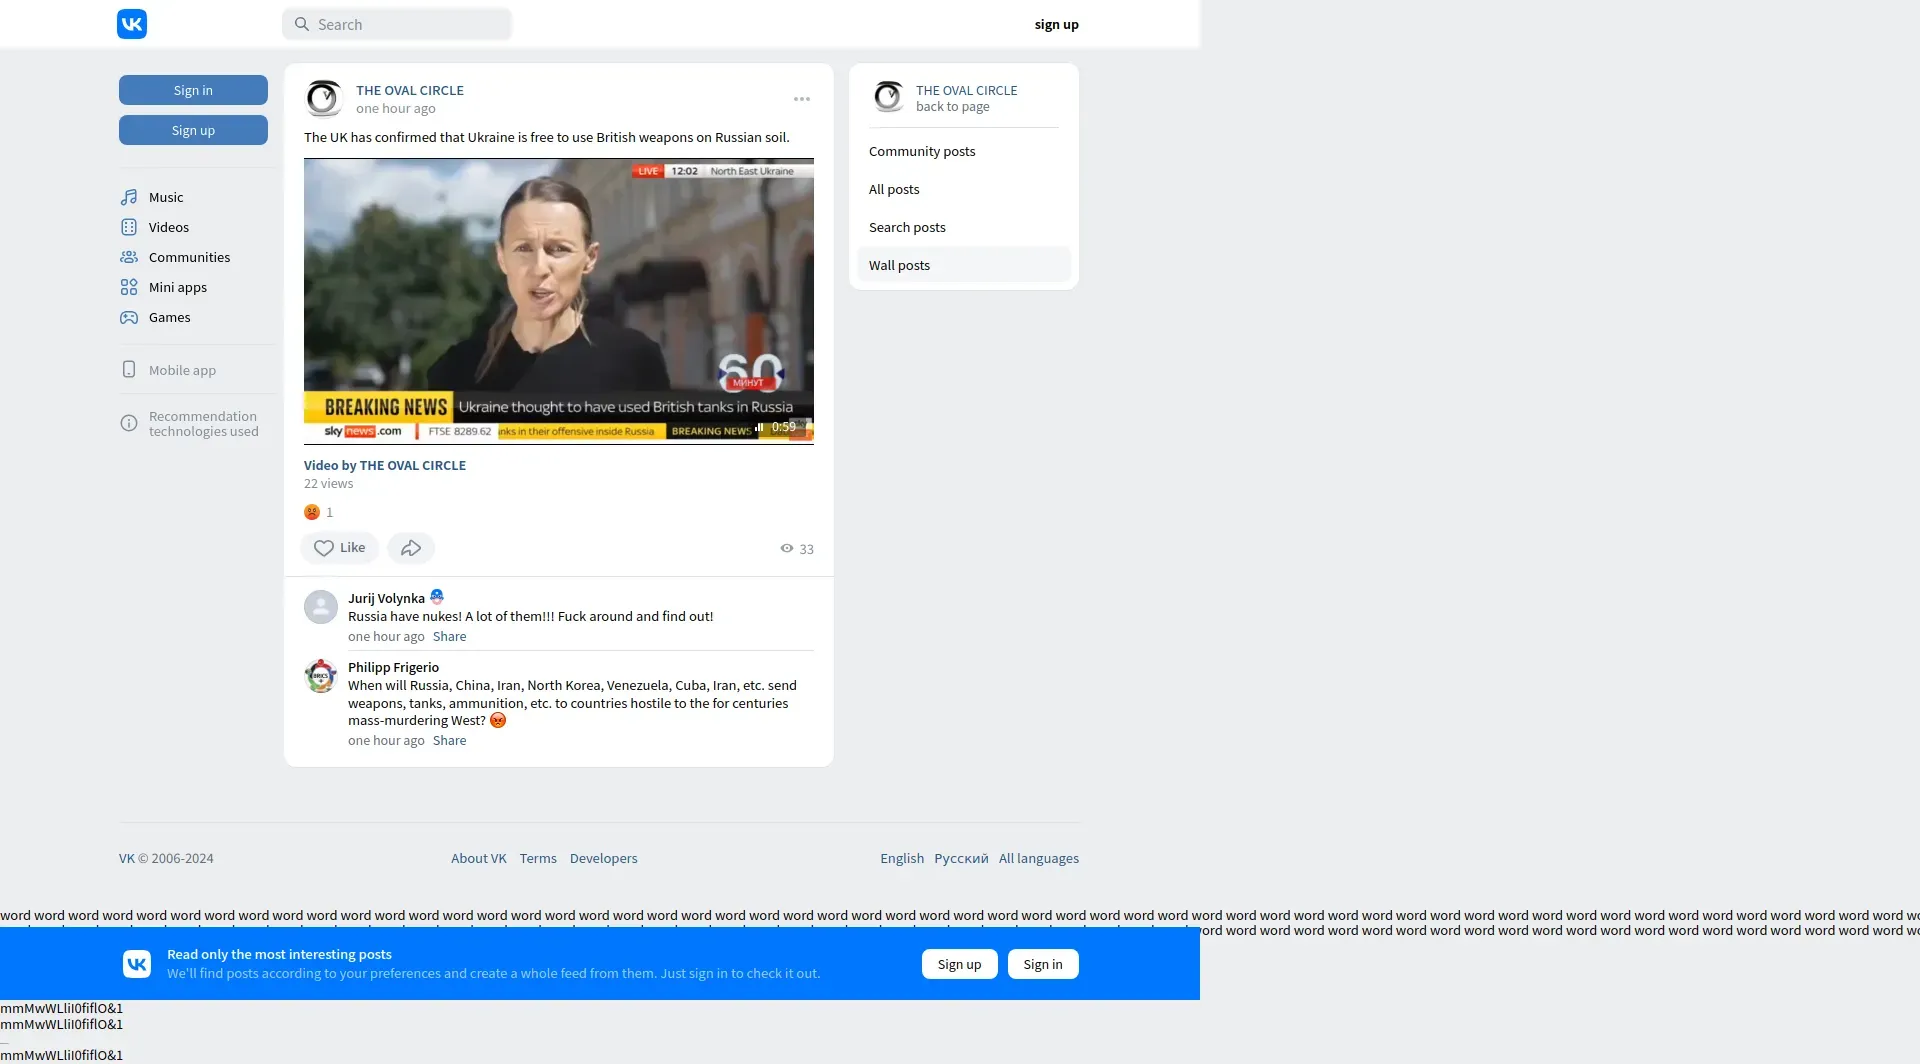Select All posts in right panel
Viewport: 1920px width, 1064px height.
pos(964,189)
